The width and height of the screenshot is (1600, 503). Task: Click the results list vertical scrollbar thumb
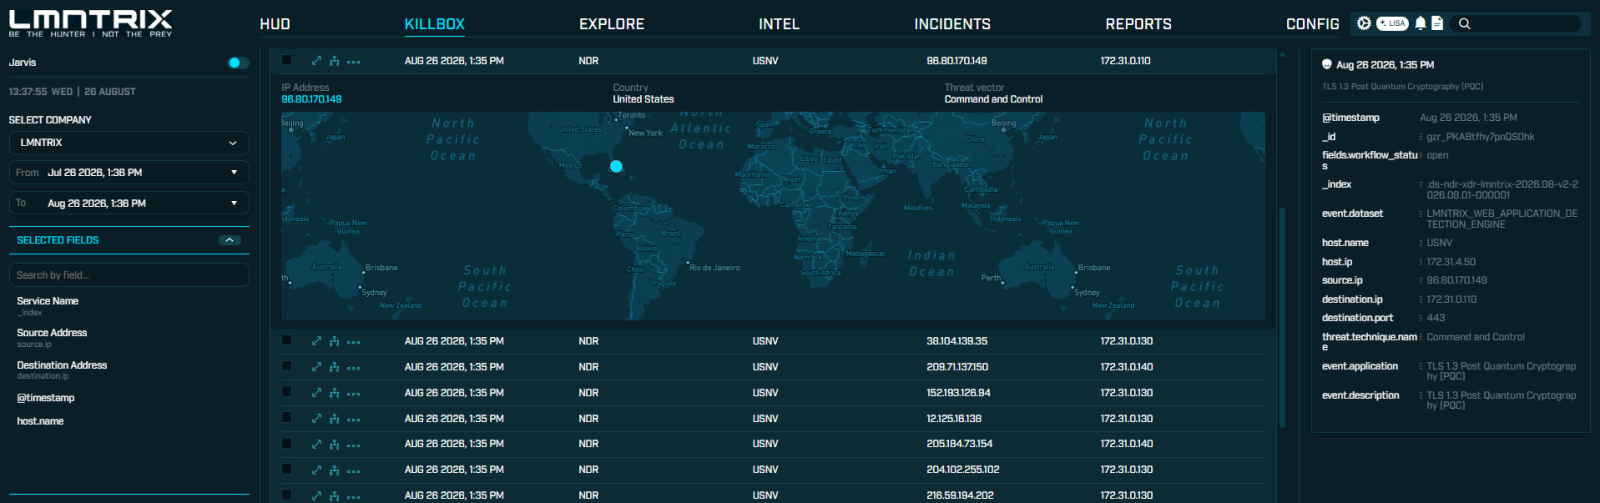(1282, 318)
